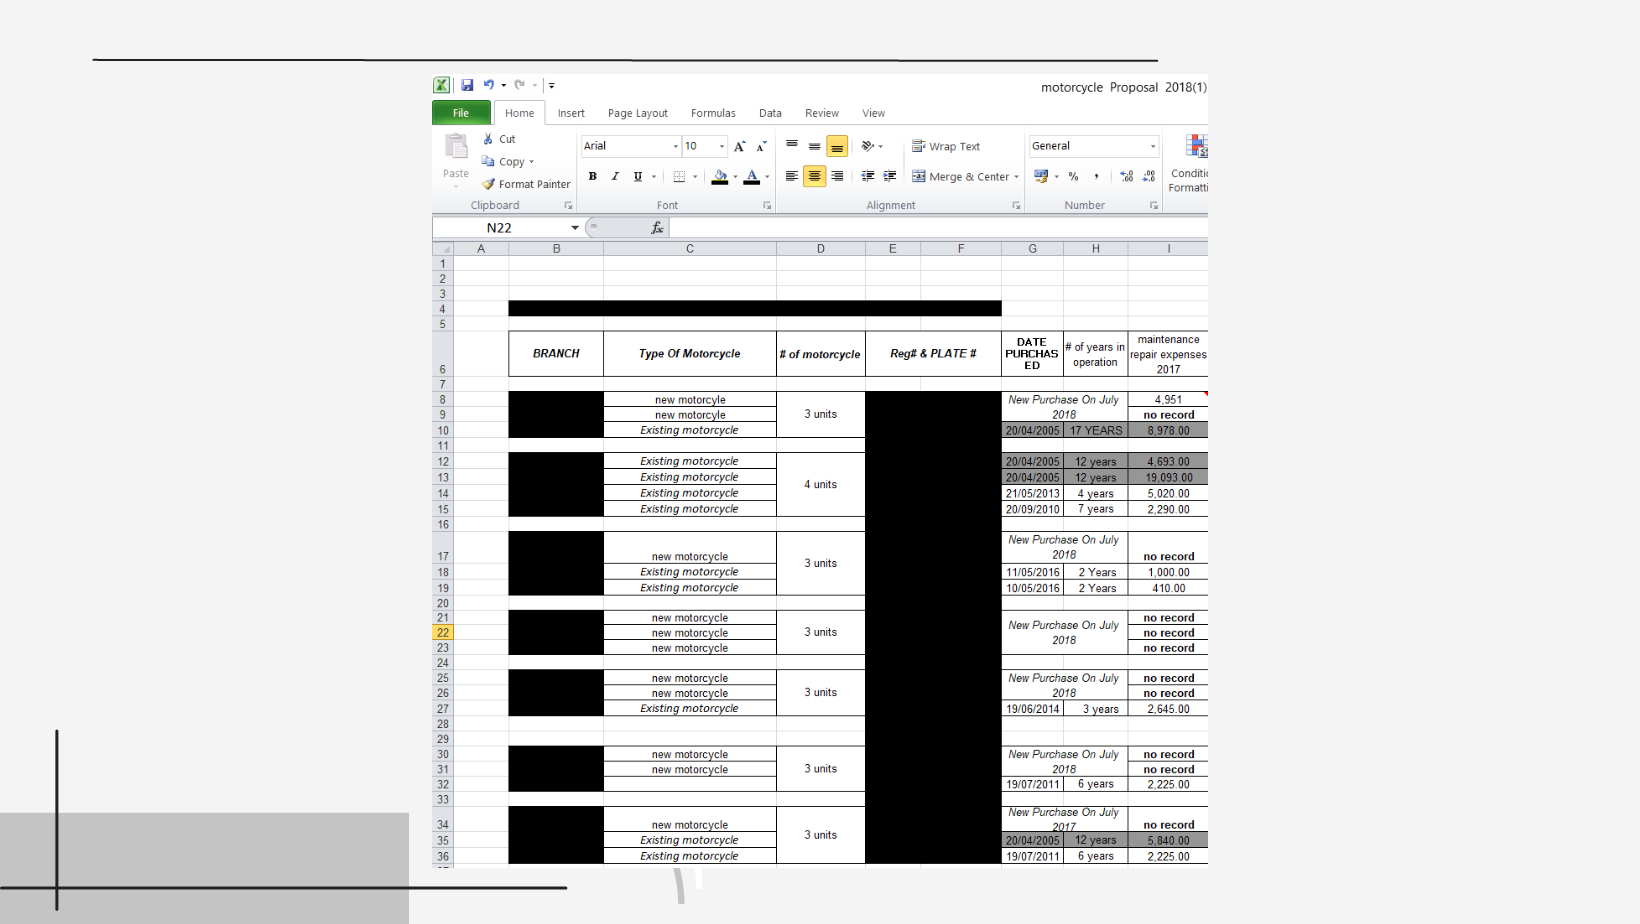Screen dimensions: 1640x924
Task: Apply the fill color bucket
Action: tap(720, 176)
